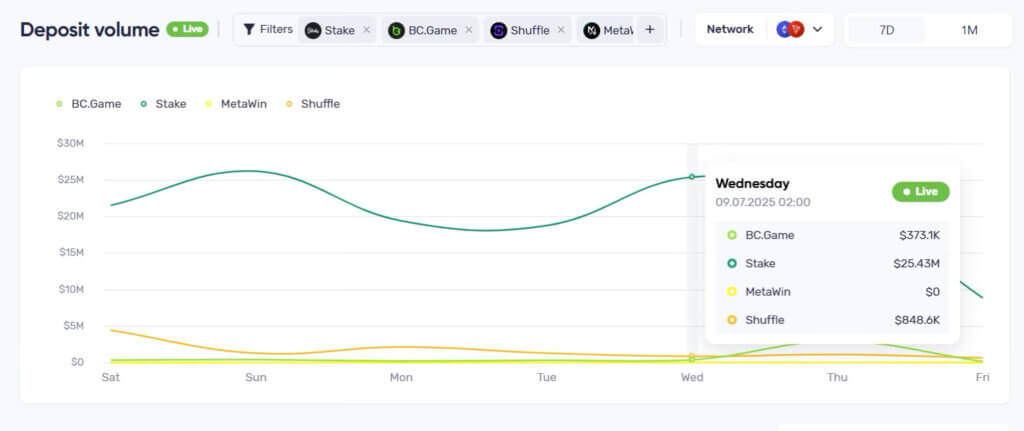Click the Live badge next to Deposit volume
1024x431 pixels.
click(187, 29)
